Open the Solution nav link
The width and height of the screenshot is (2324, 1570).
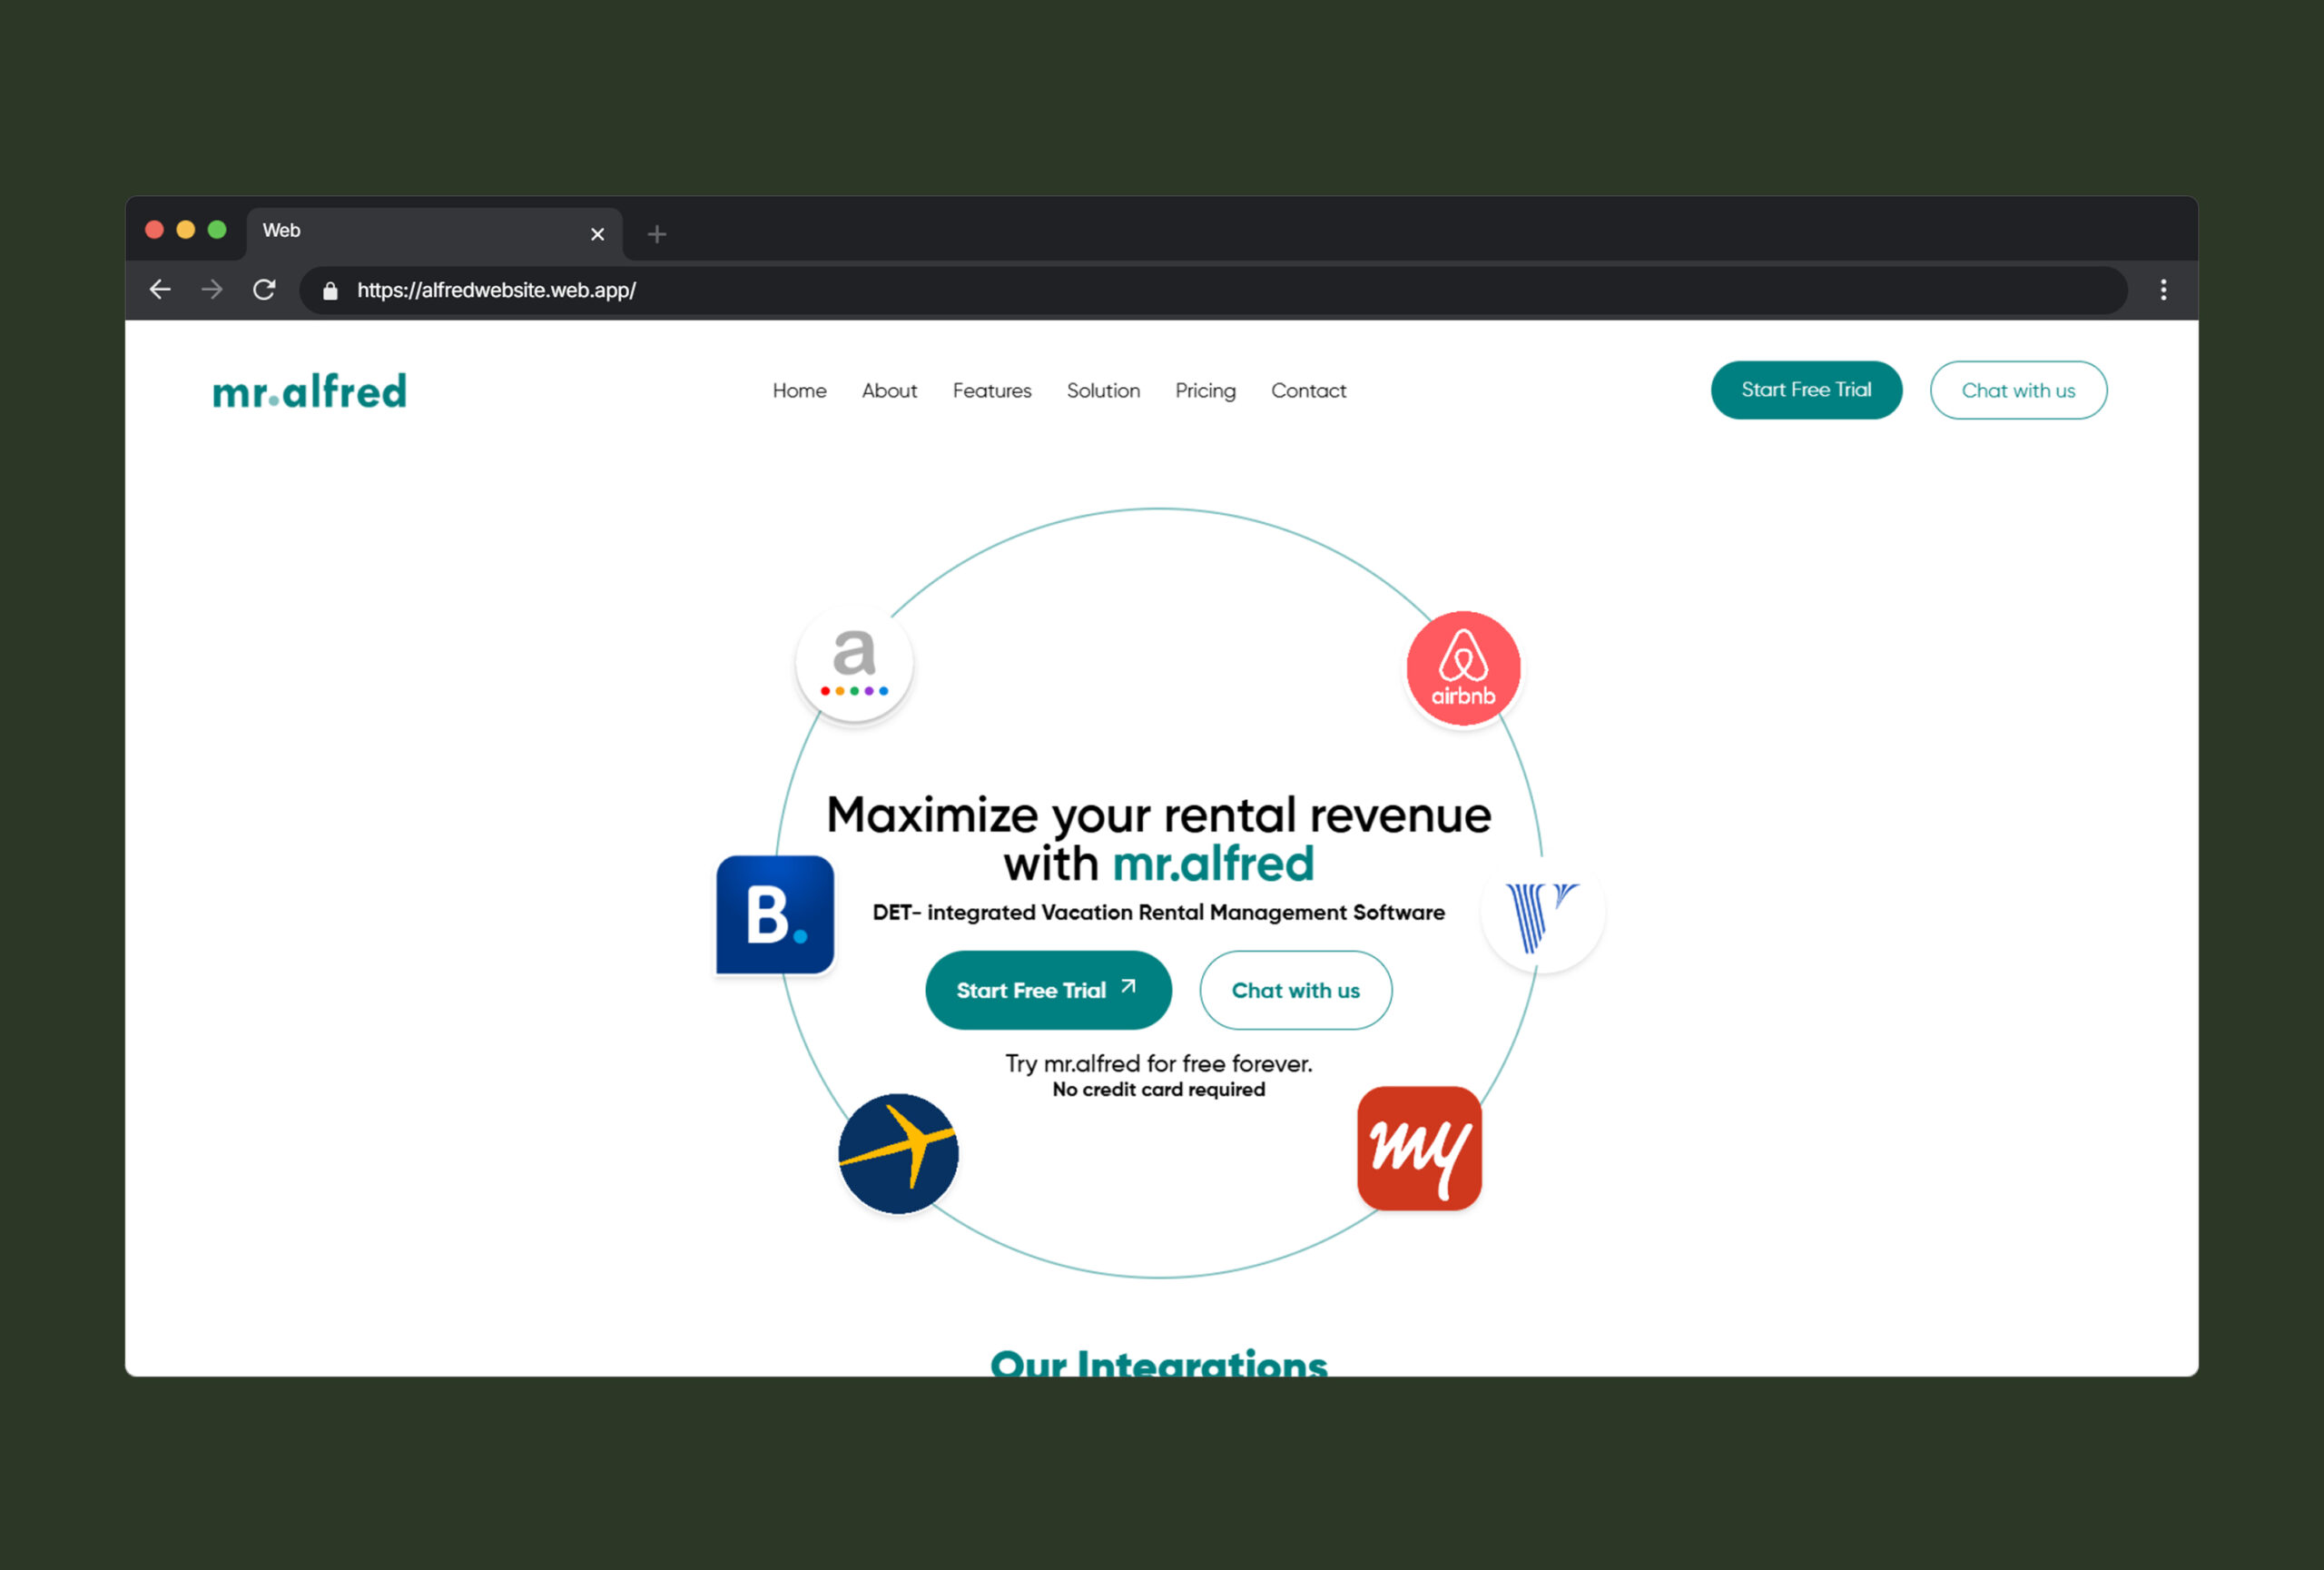click(1103, 391)
